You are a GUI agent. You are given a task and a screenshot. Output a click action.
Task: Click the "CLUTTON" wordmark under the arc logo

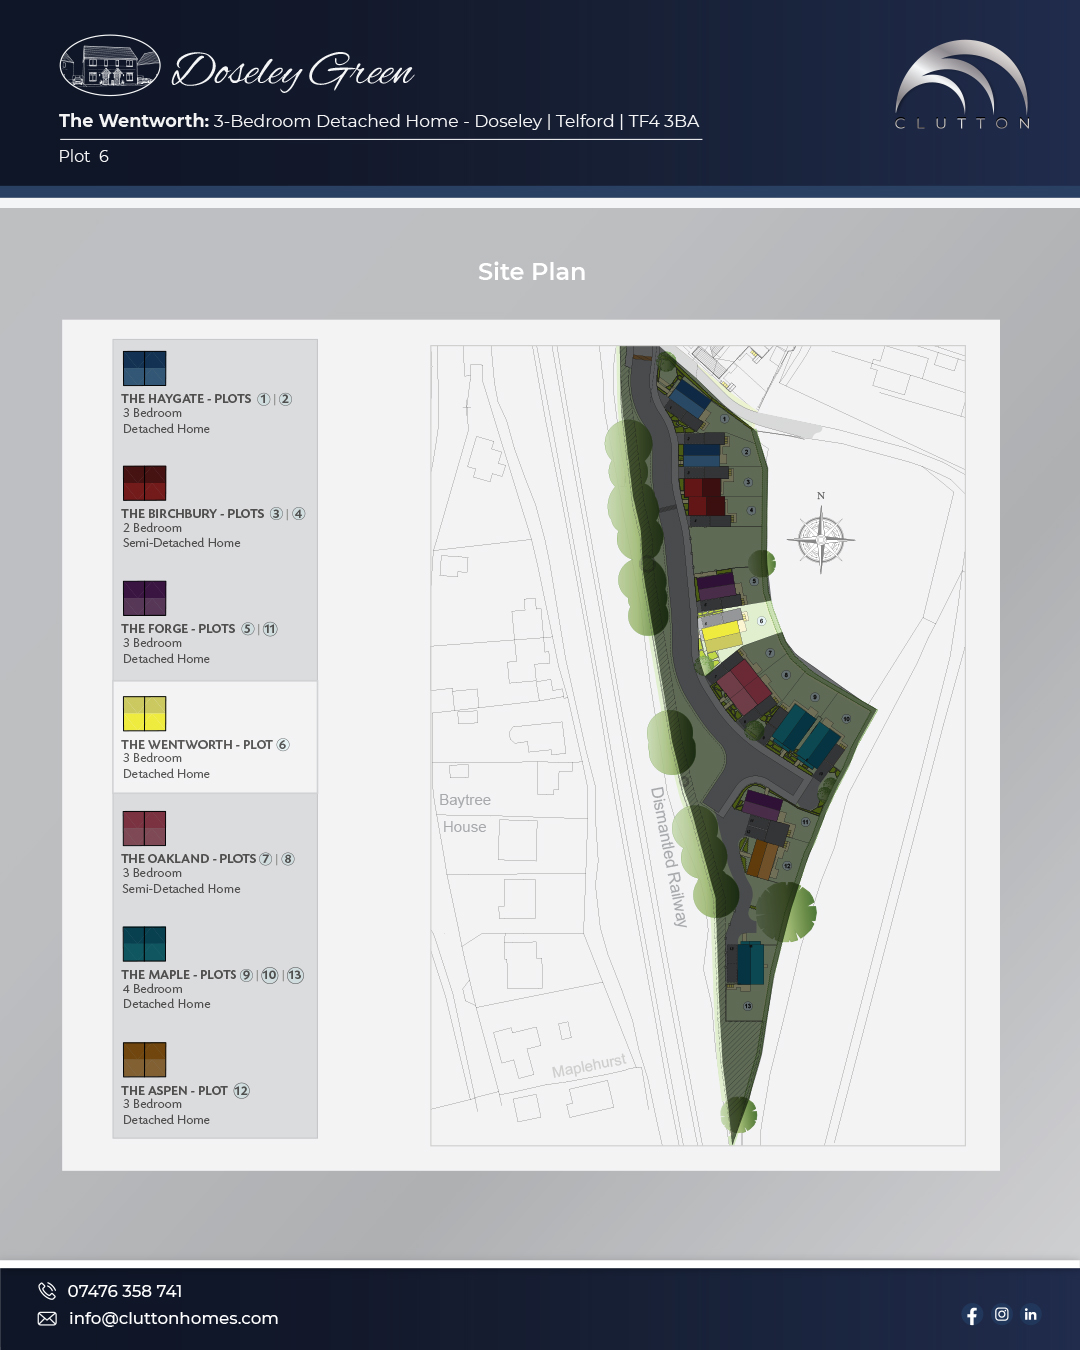tap(963, 124)
